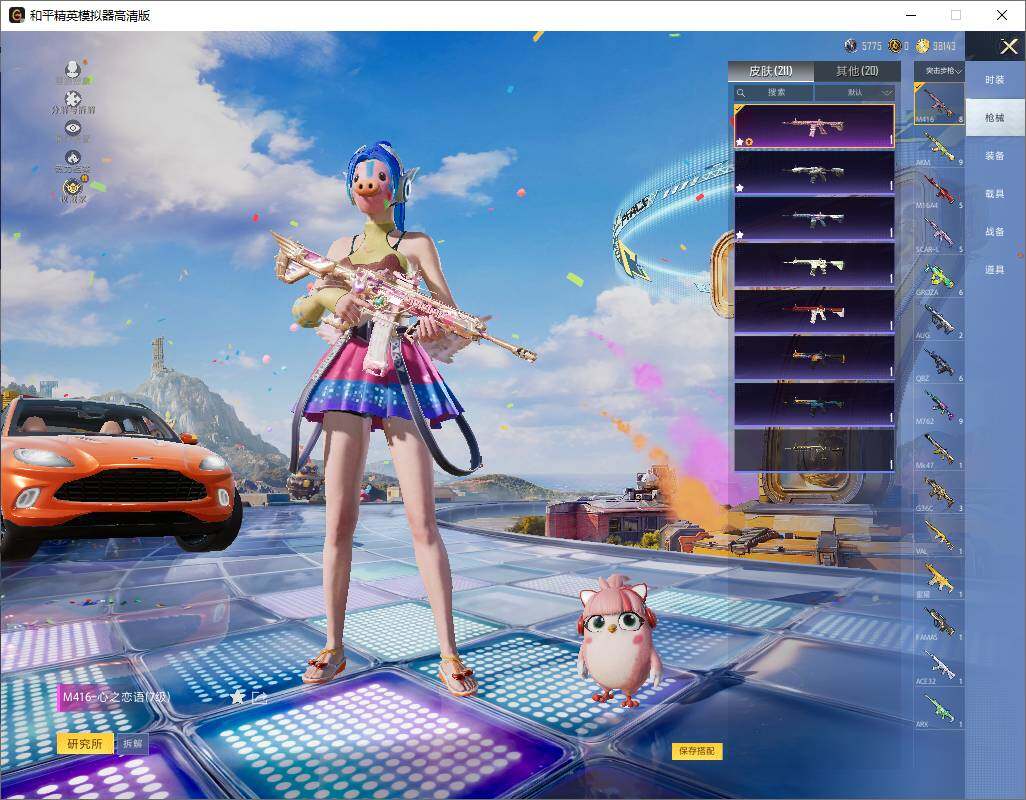Open the flame icon in left column
1026x800 pixels.
point(73,158)
